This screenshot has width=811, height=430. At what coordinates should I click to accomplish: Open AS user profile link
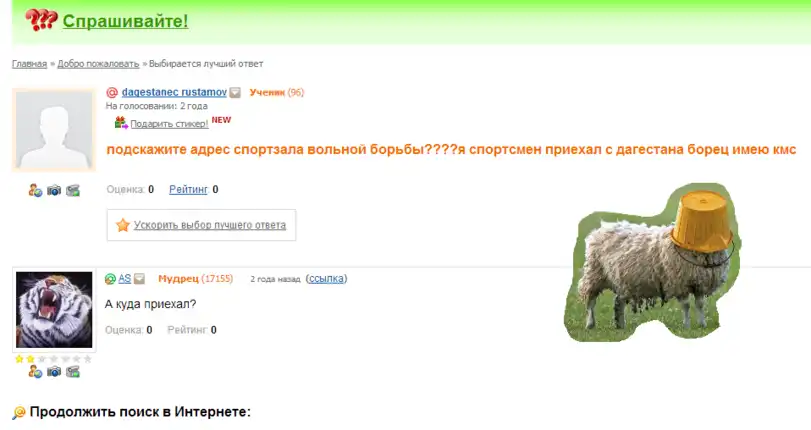(125, 278)
